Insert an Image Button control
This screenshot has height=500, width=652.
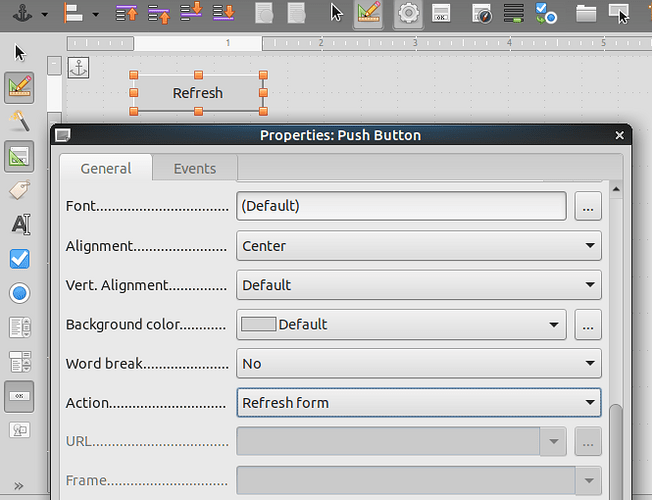point(20,430)
